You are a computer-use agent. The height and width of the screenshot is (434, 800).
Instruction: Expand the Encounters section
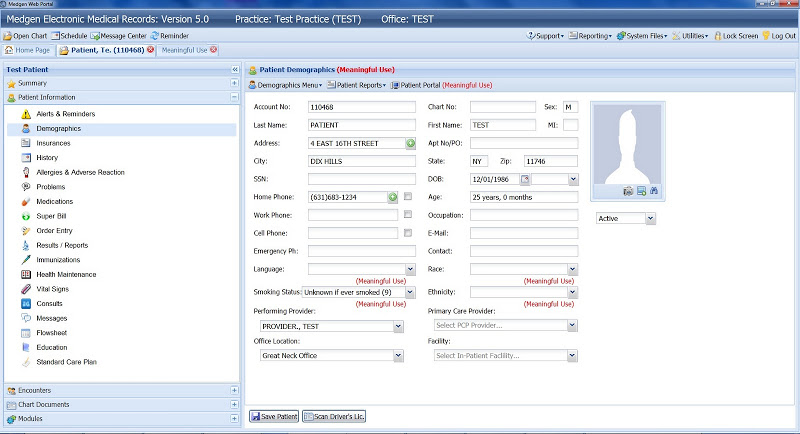click(x=234, y=391)
